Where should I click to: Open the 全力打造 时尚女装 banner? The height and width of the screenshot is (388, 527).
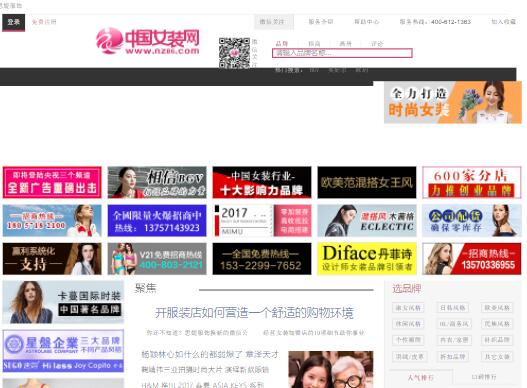(x=453, y=102)
